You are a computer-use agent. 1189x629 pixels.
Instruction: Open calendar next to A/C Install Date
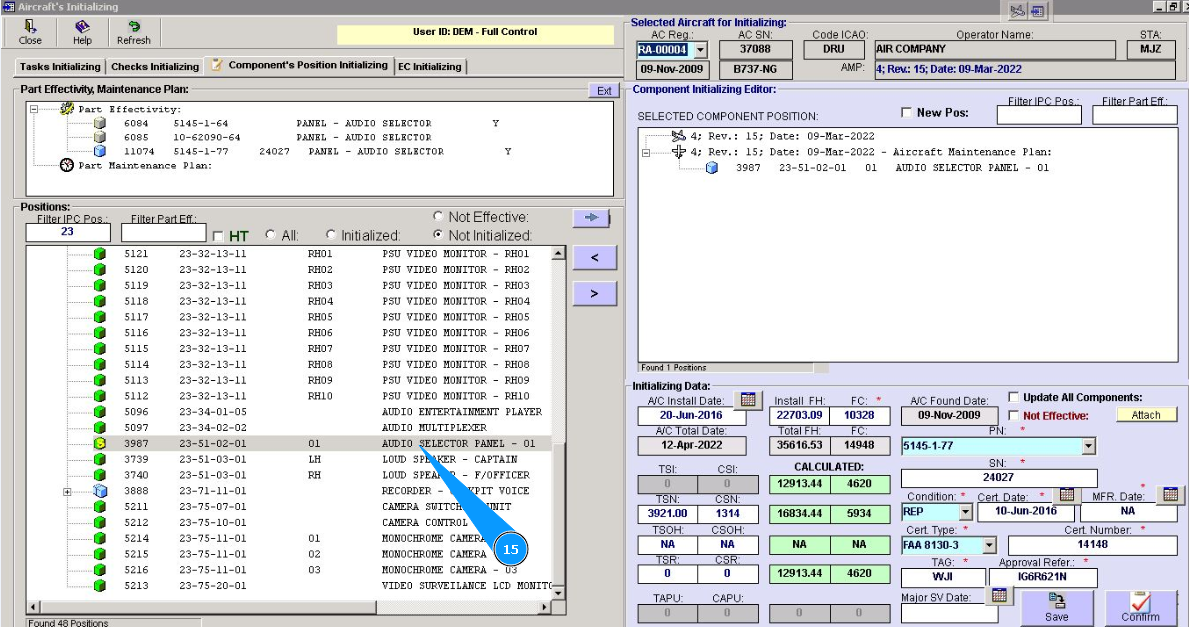tap(746, 400)
